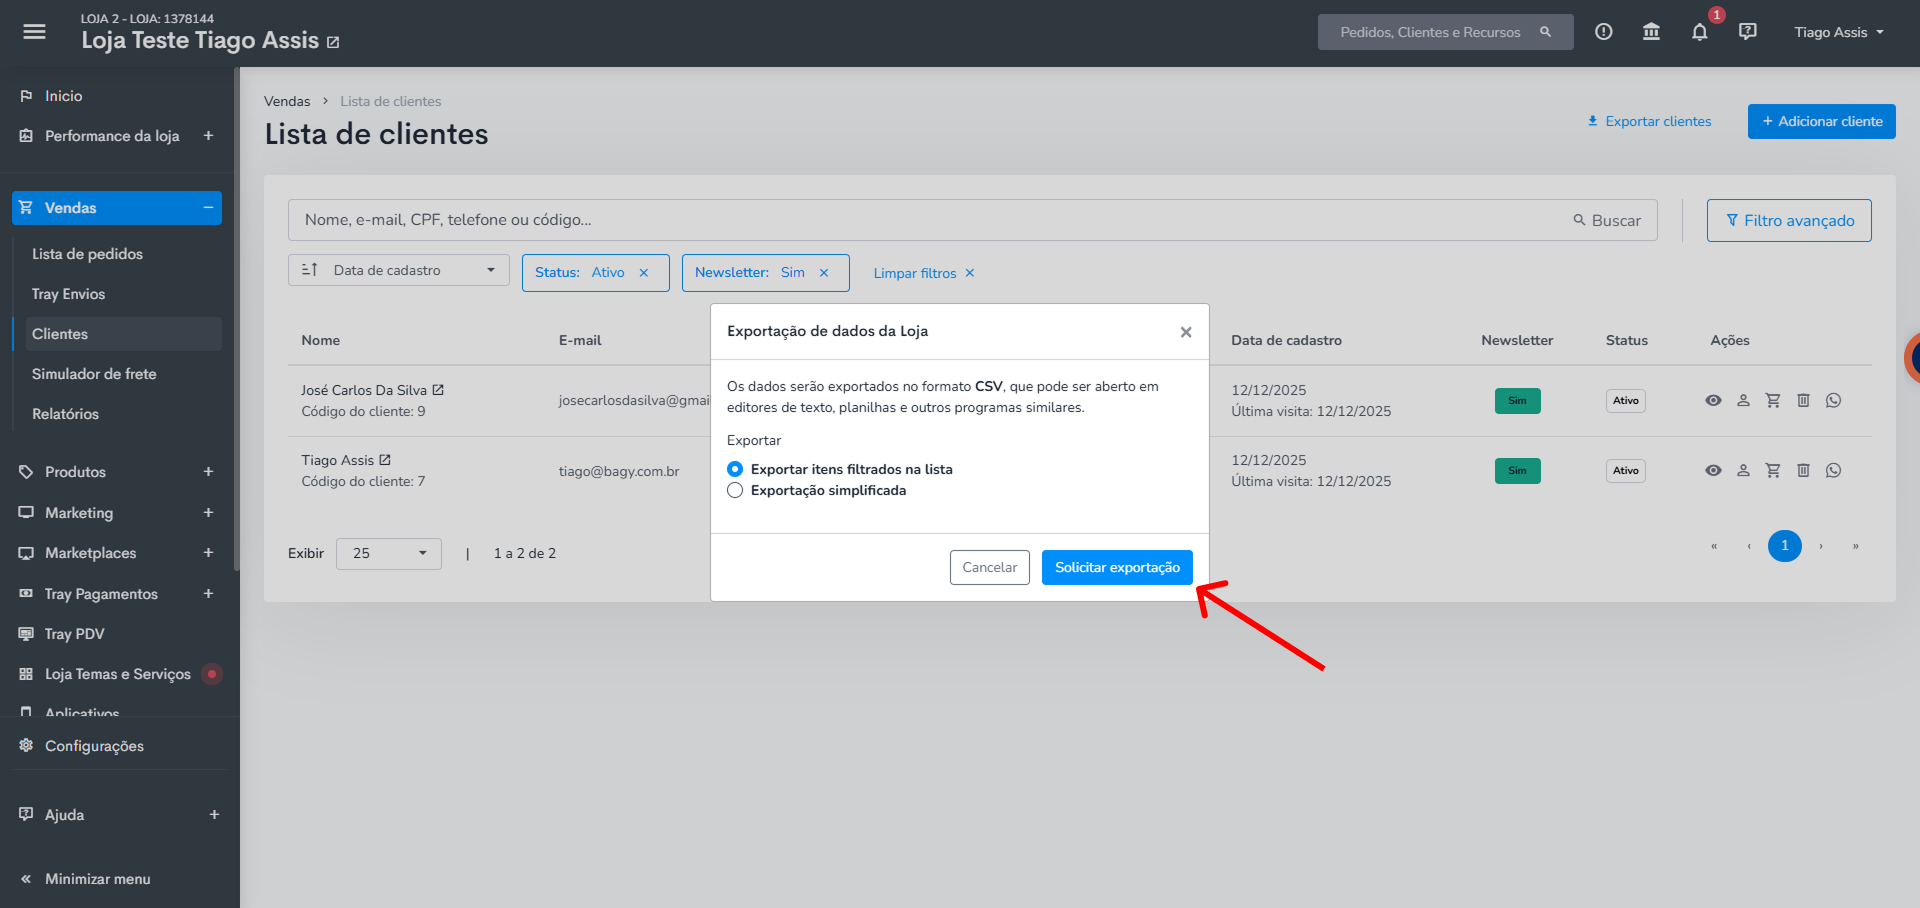This screenshot has width=1920, height=908.
Task: Click Solicitar exportação button
Action: pyautogui.click(x=1117, y=567)
